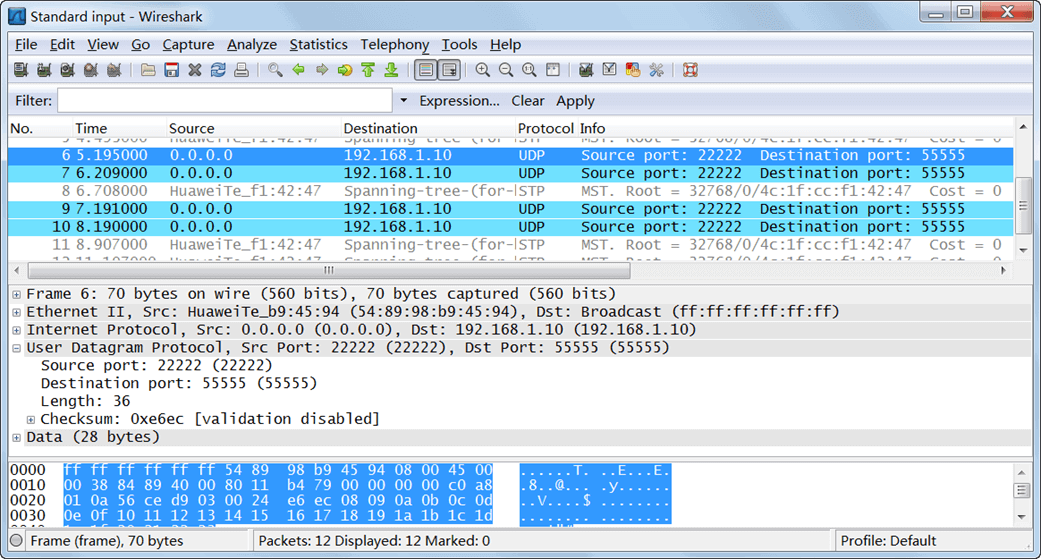
Task: Jump to last packet icon
Action: pyautogui.click(x=391, y=70)
